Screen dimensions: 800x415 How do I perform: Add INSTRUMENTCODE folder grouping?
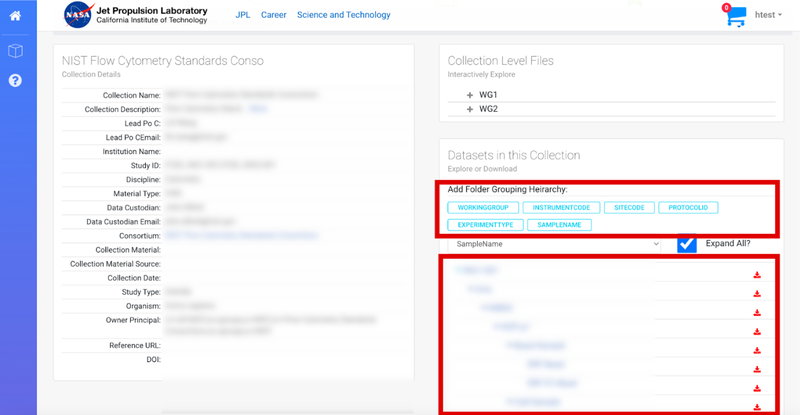(565, 207)
